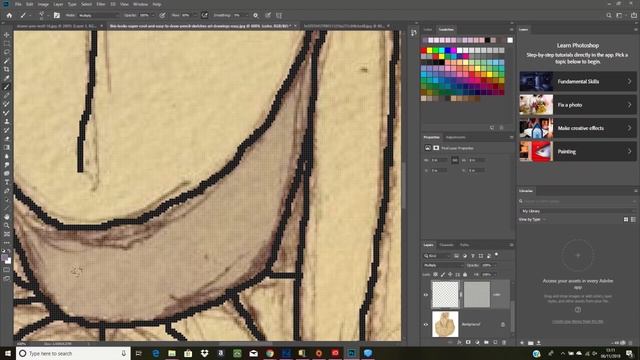Toggle lock transparent pixels
Screen dimensions: 640x360
[x=436, y=275]
